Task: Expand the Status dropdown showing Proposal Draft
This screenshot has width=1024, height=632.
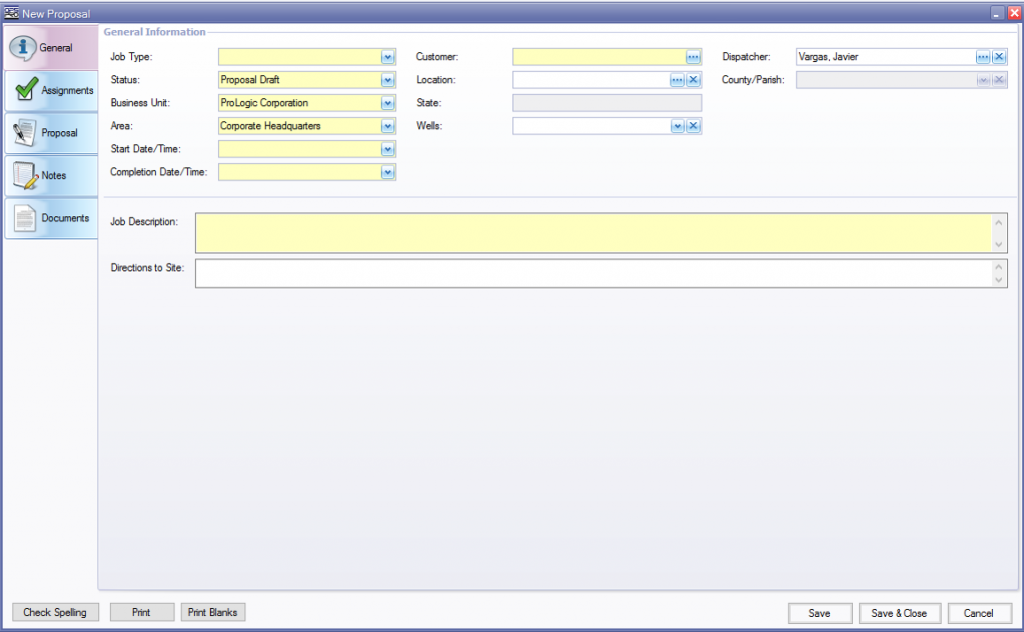Action: [x=388, y=79]
